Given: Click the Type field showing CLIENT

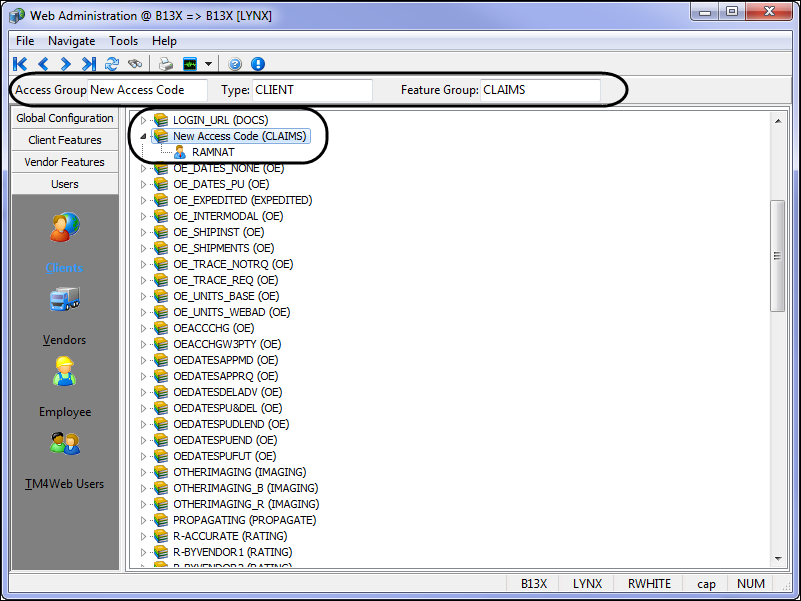Looking at the screenshot, I should (312, 90).
